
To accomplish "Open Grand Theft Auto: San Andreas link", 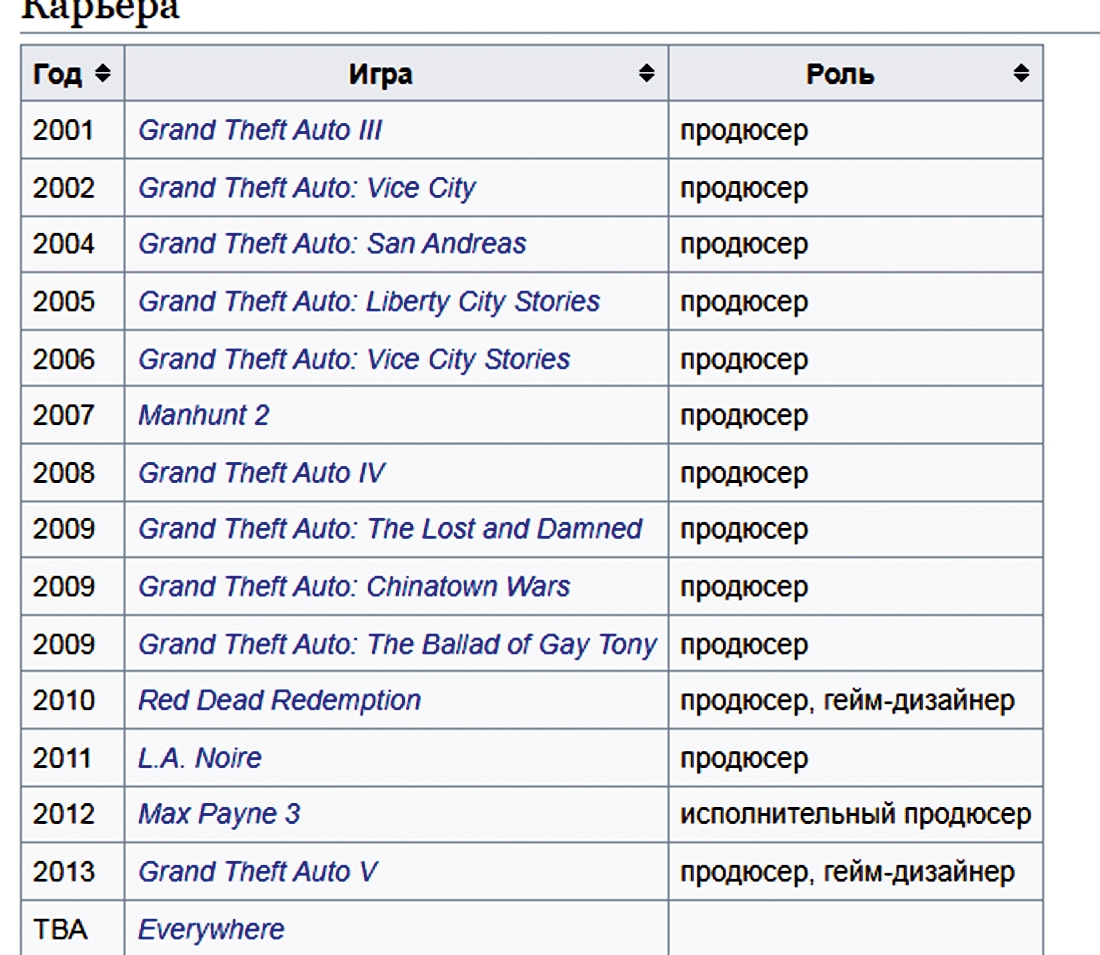I will tap(332, 244).
